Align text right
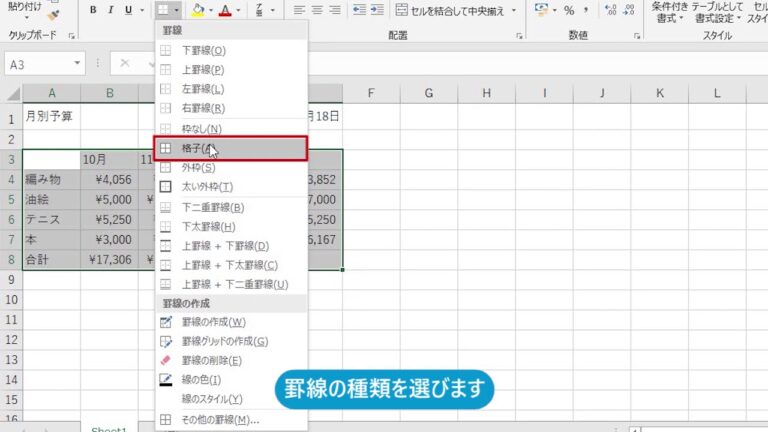The image size is (768, 432). [x=335, y=10]
